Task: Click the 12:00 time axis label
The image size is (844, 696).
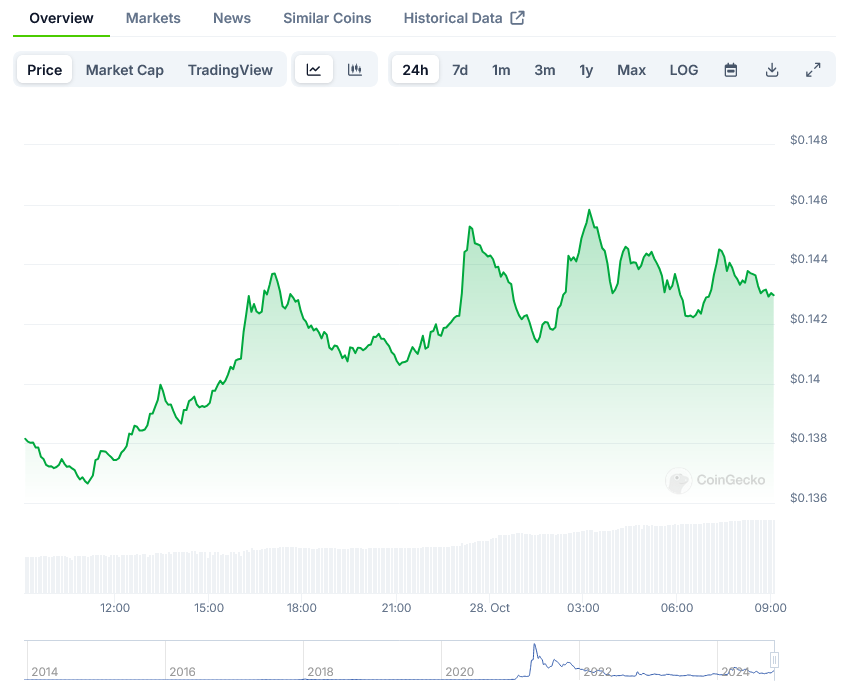Action: (x=115, y=608)
